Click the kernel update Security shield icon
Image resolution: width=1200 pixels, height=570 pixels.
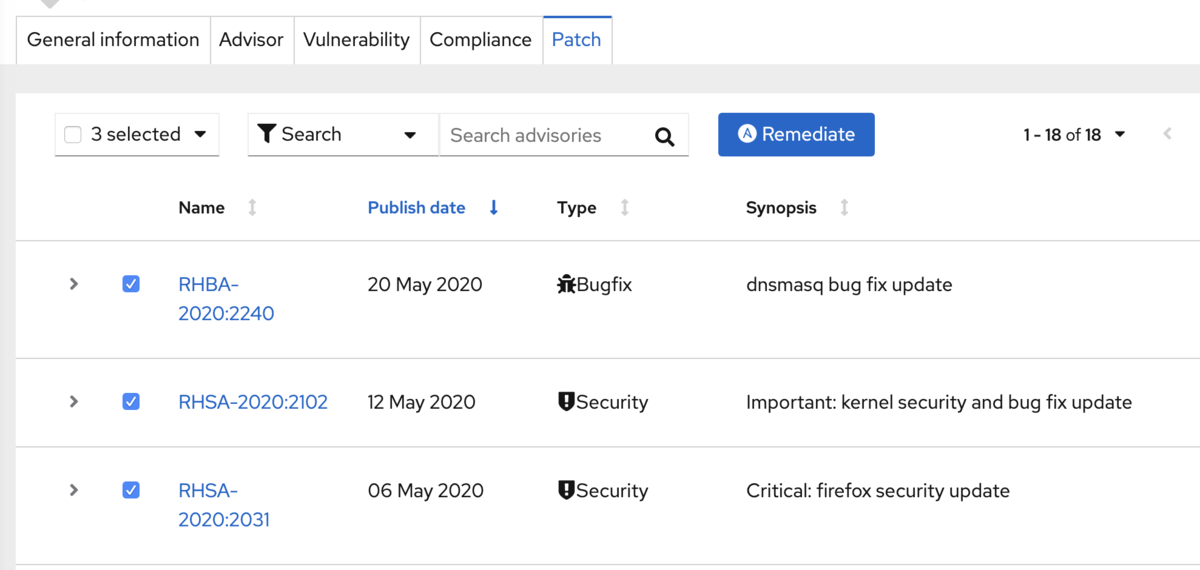point(566,402)
